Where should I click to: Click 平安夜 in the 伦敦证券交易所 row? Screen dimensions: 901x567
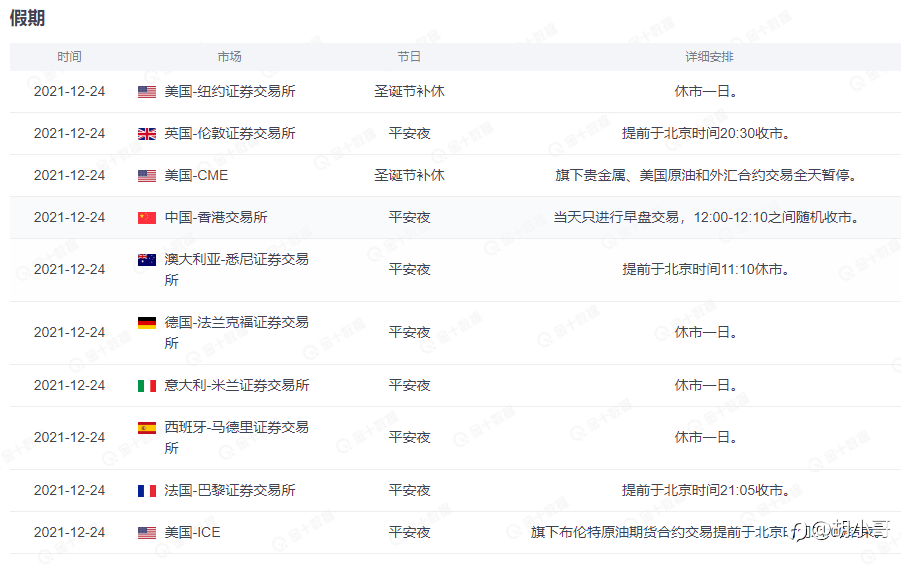click(409, 133)
